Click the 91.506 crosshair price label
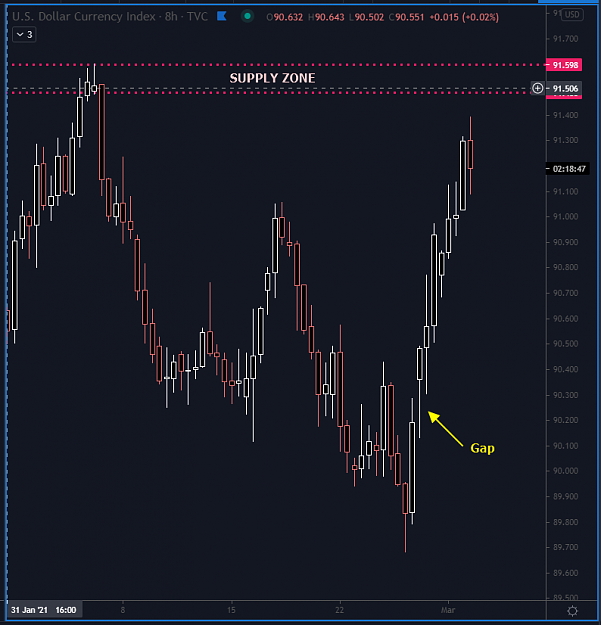 coord(565,88)
